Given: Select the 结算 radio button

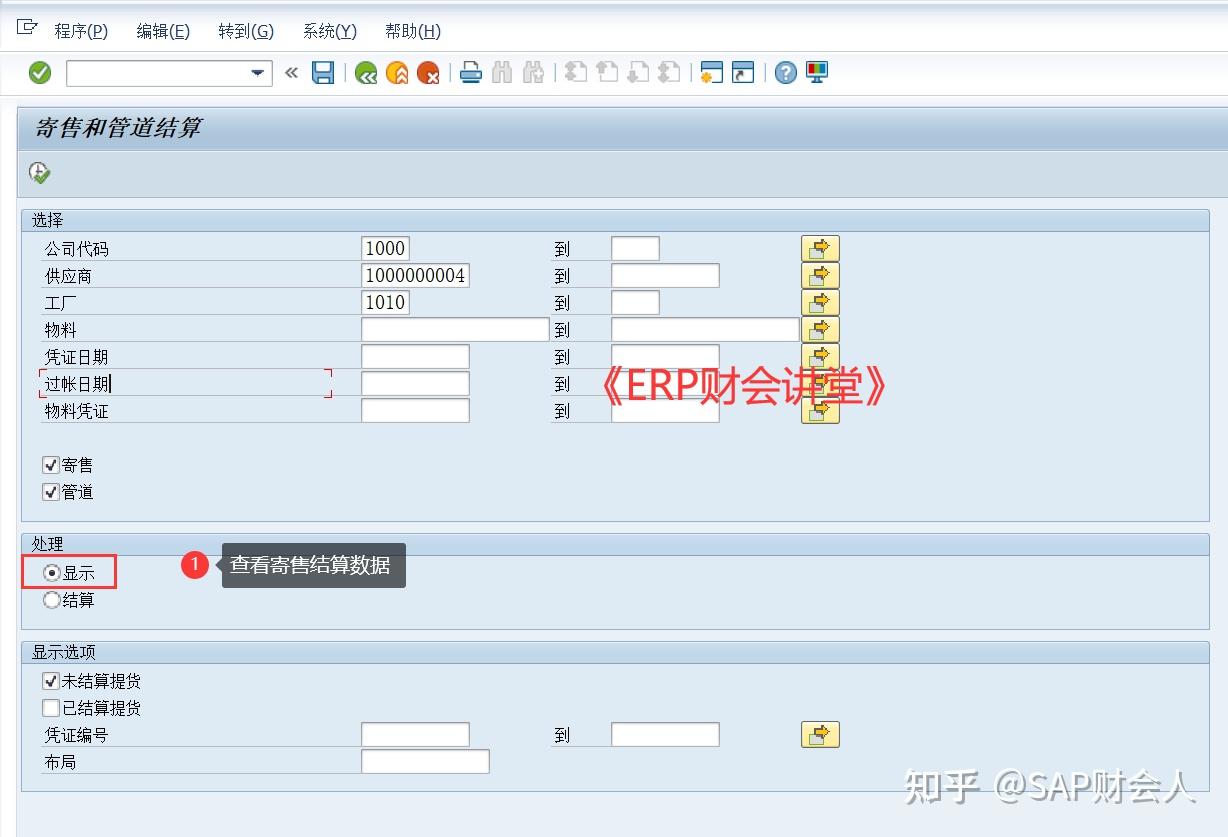Looking at the screenshot, I should pyautogui.click(x=51, y=600).
